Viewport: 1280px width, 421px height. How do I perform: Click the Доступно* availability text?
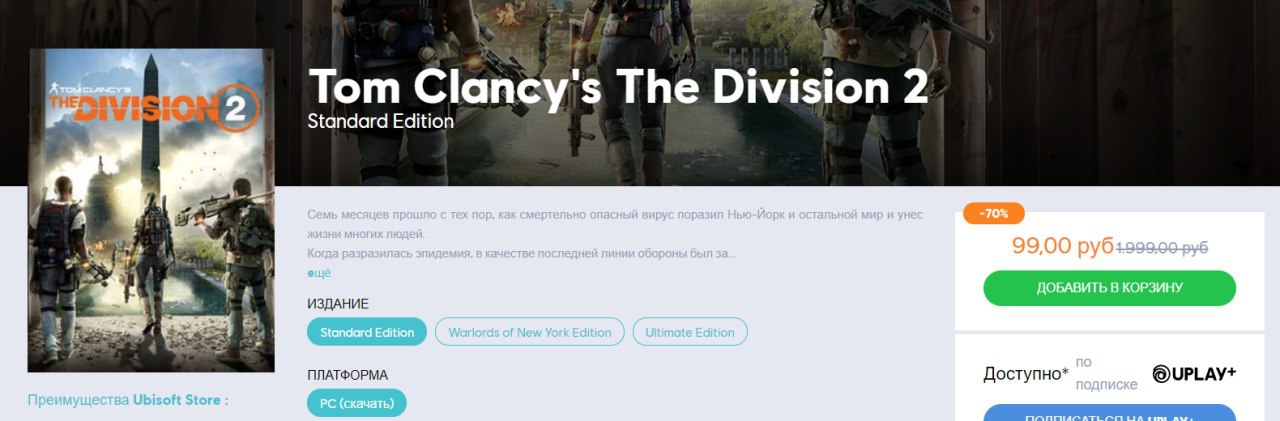[x=1026, y=374]
